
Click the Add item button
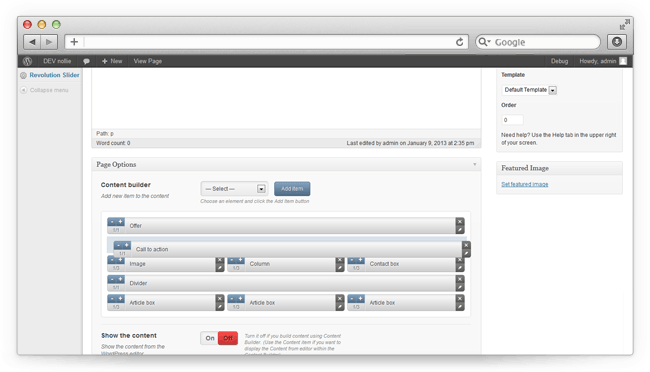(292, 189)
